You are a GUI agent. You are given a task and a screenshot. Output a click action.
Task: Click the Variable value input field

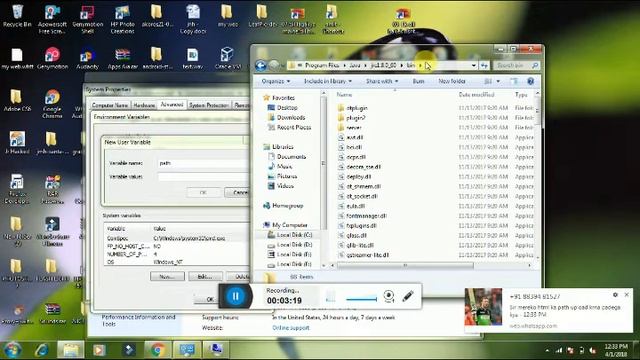click(203, 177)
